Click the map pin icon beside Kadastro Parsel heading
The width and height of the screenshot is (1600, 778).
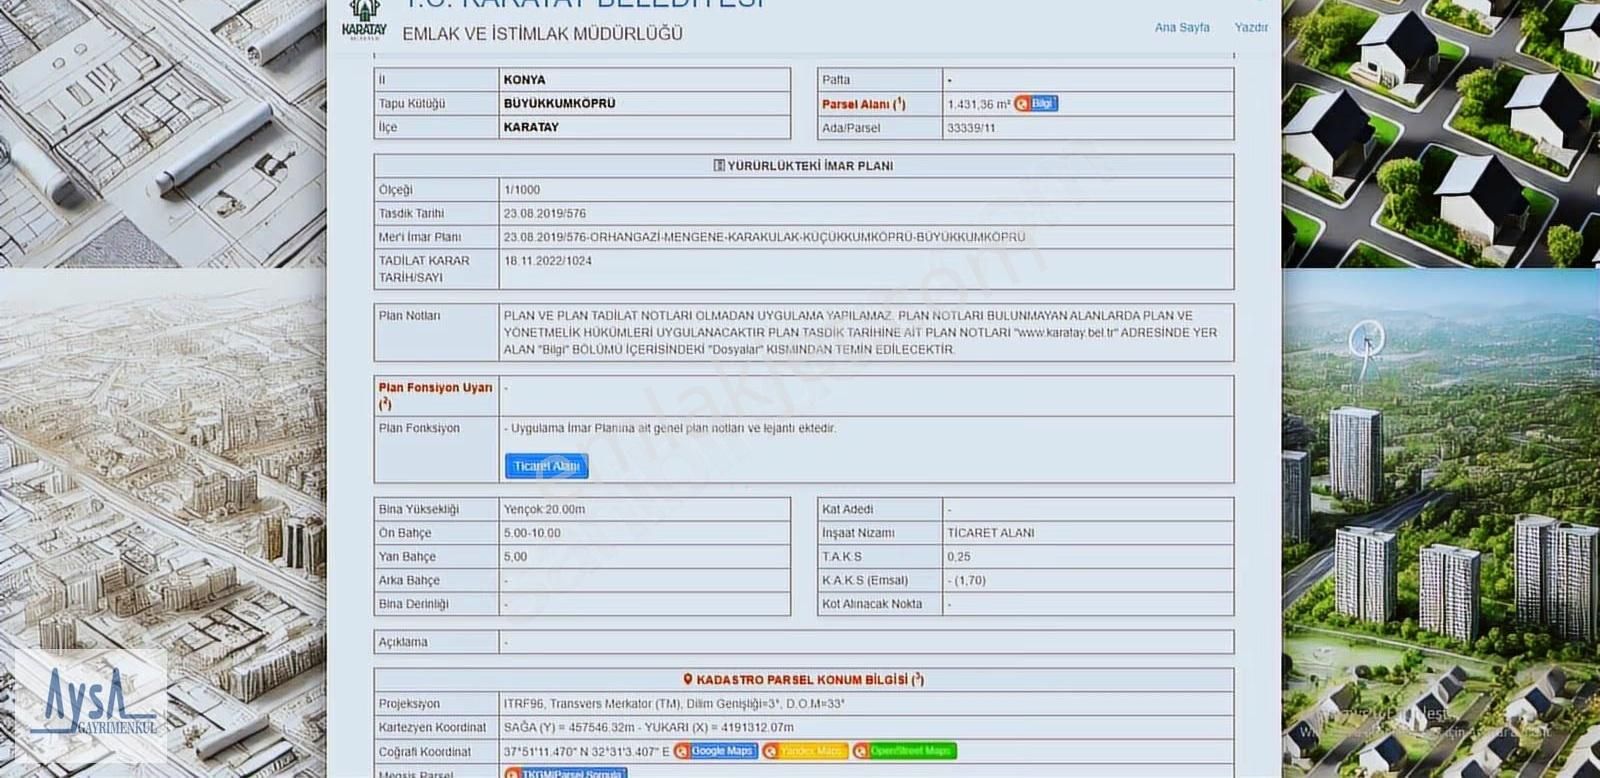click(688, 680)
